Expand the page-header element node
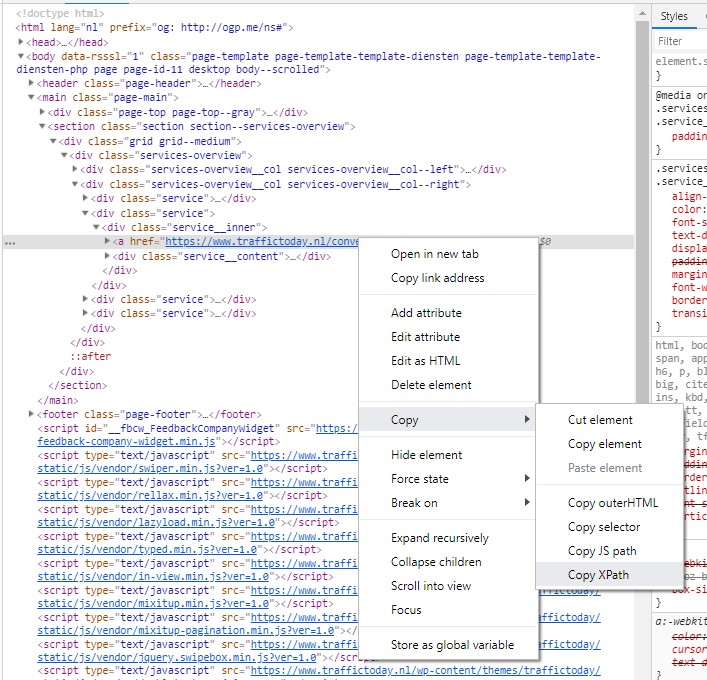The image size is (707, 680). pyautogui.click(x=32, y=83)
